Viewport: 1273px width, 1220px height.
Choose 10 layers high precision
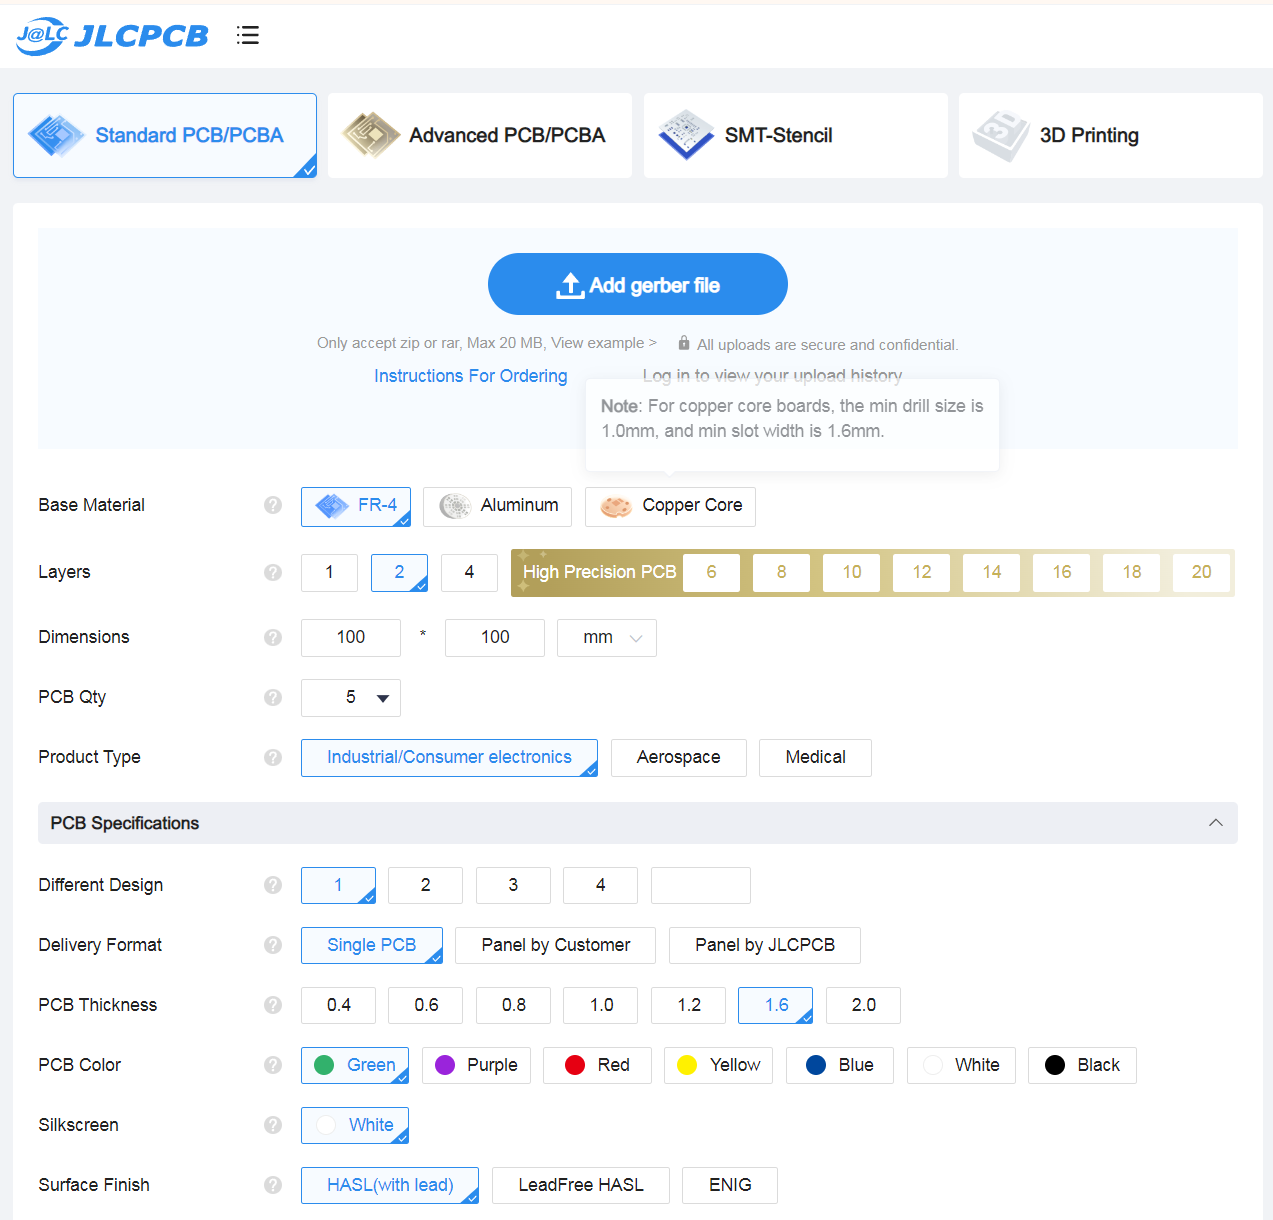tap(851, 573)
